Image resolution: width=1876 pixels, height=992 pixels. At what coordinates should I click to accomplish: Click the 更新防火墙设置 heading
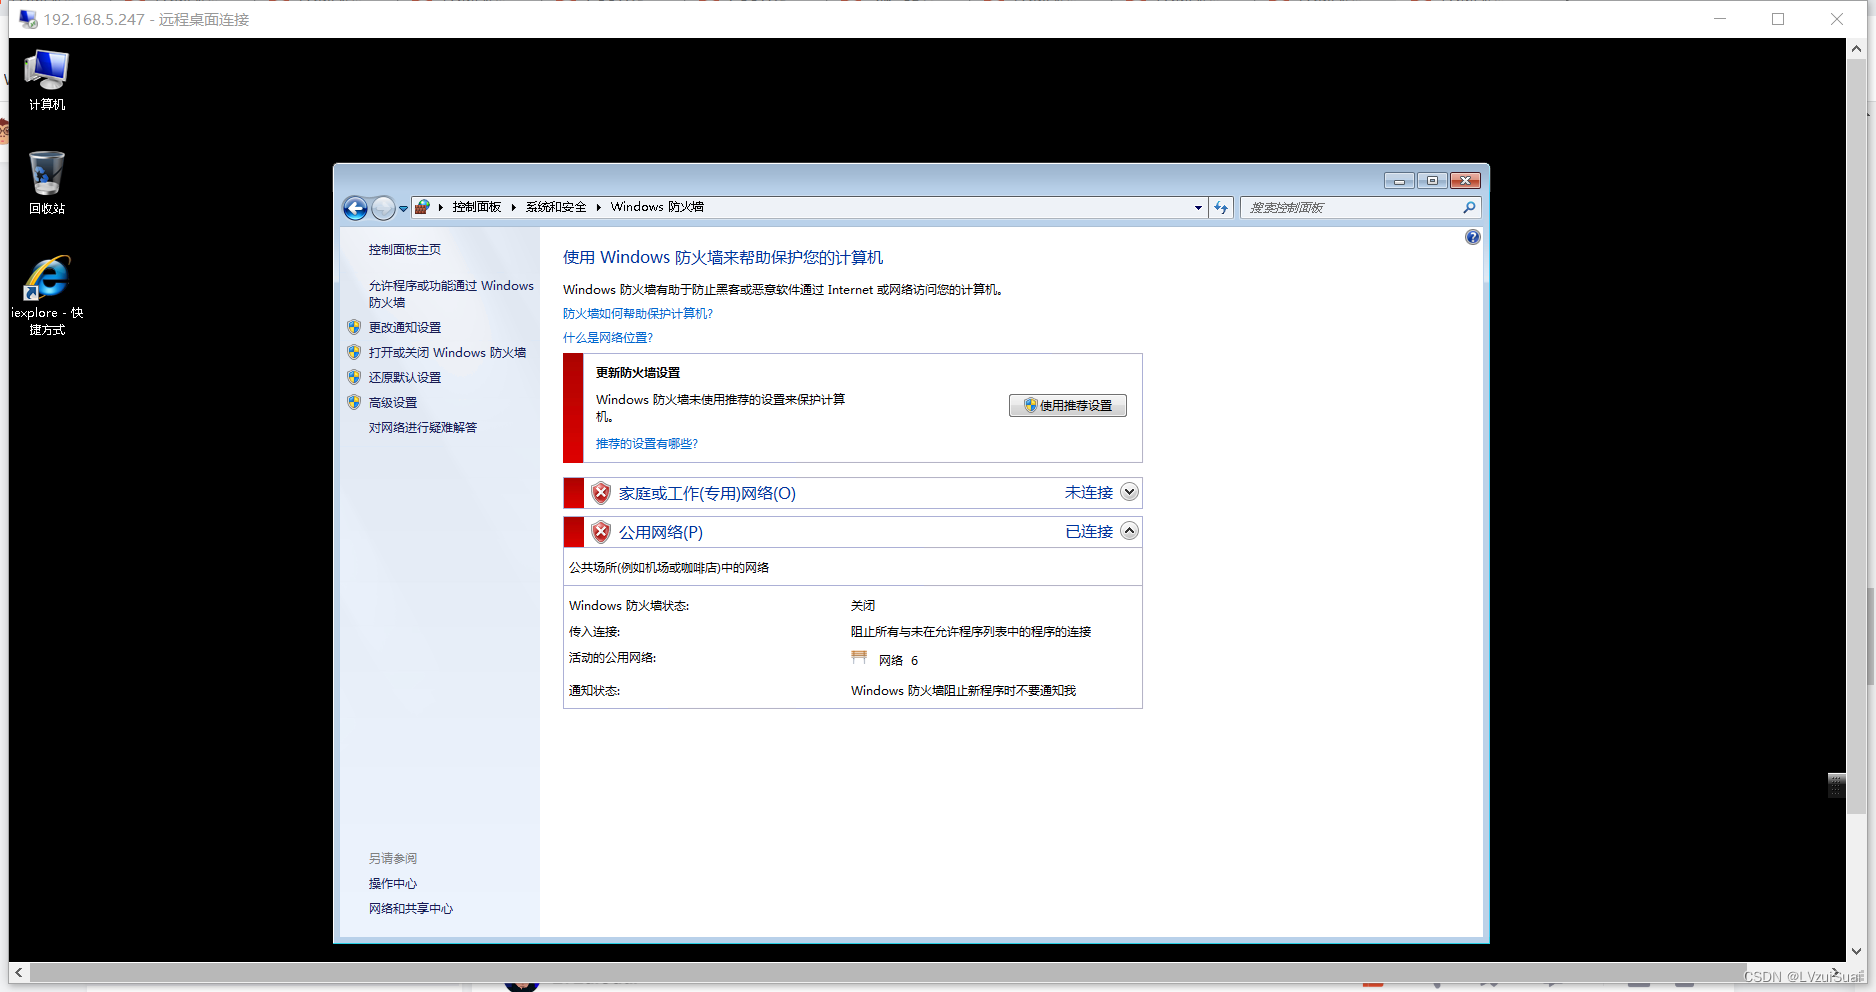(x=637, y=373)
